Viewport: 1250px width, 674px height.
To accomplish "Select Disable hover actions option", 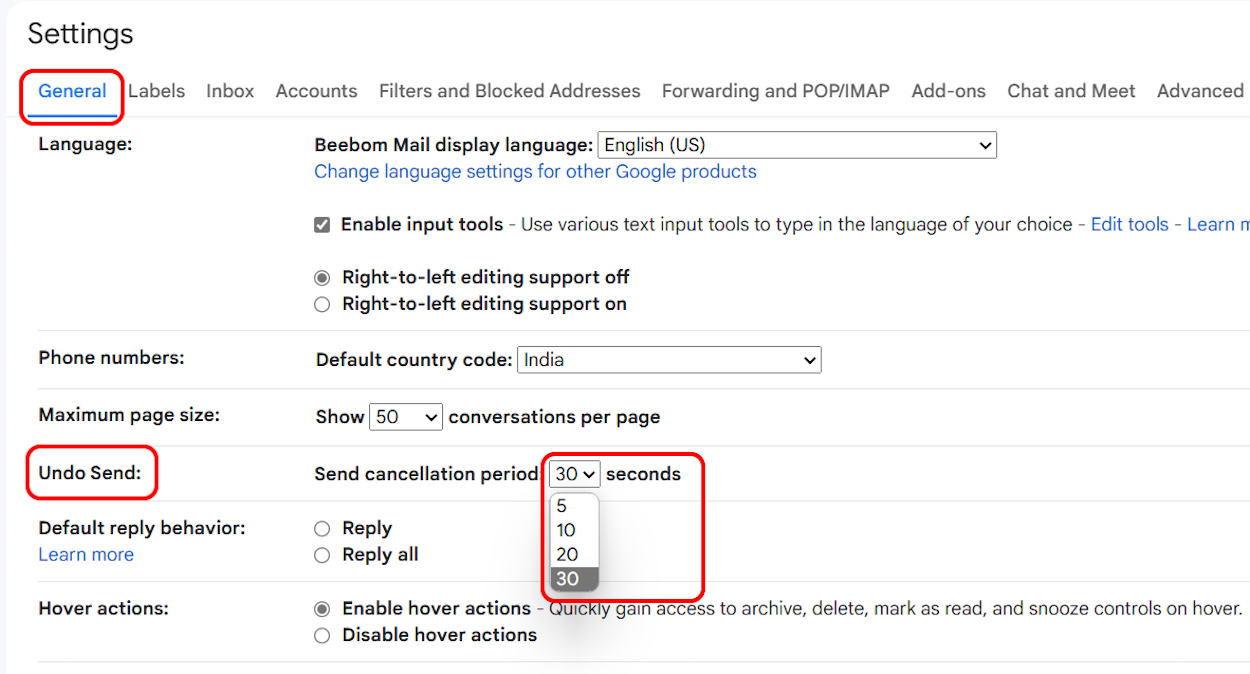I will tap(322, 635).
